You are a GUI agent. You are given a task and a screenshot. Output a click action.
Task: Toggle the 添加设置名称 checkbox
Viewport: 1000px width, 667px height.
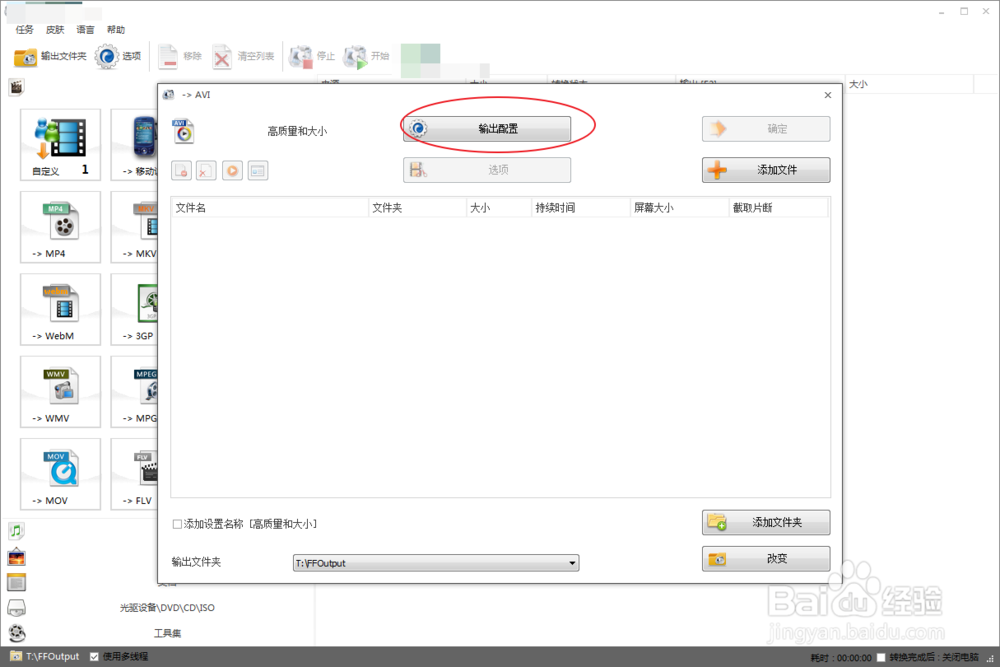pyautogui.click(x=177, y=524)
